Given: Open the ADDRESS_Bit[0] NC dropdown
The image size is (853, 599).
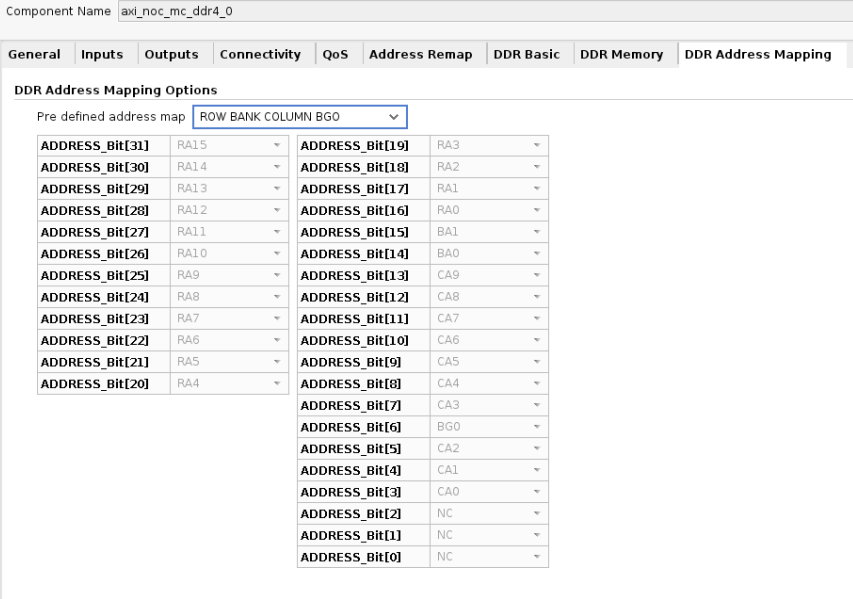Looking at the screenshot, I should pos(489,556).
